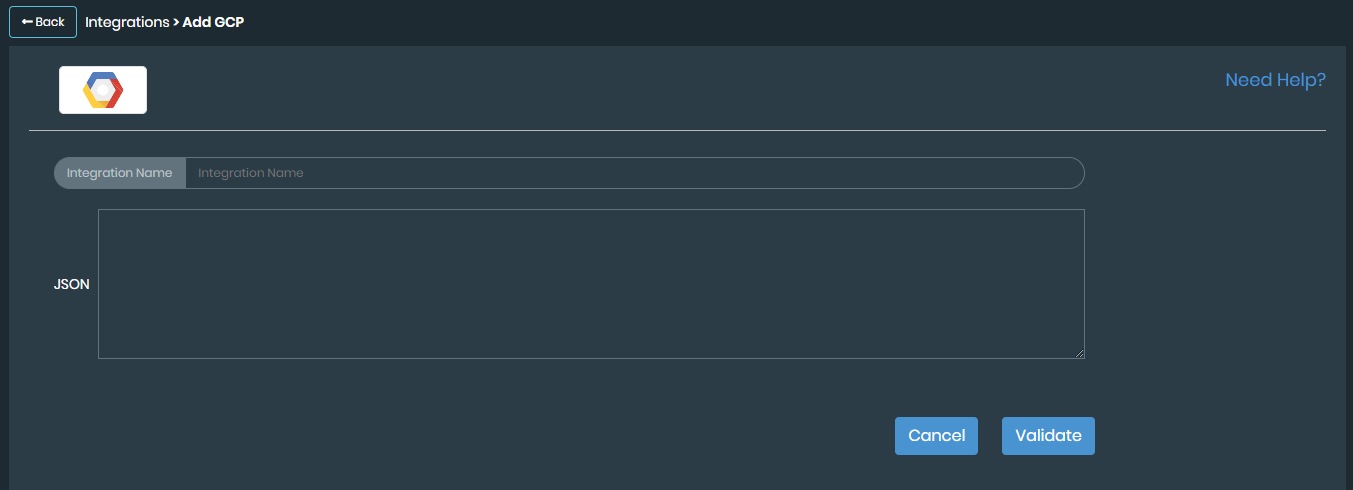This screenshot has width=1353, height=490.
Task: Click the breadcrumb separator arrow
Action: [x=176, y=22]
